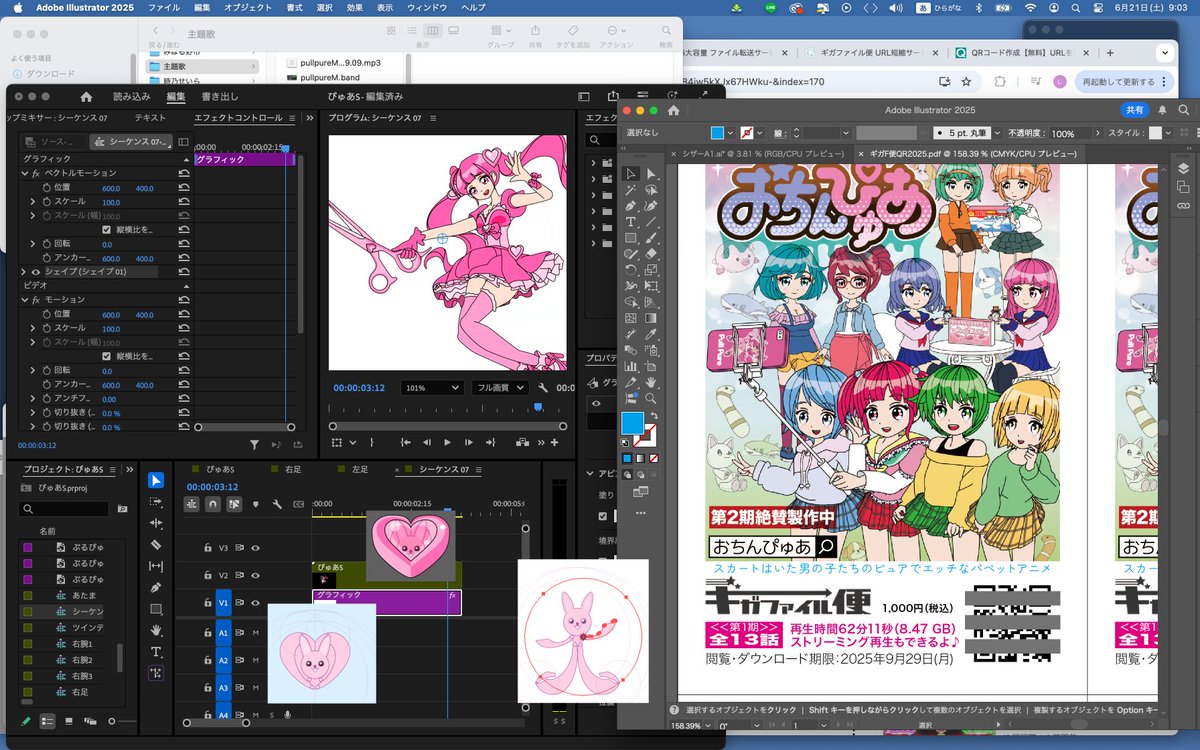Select Illustrator's Rotate tool
1200x750 pixels.
point(631,270)
